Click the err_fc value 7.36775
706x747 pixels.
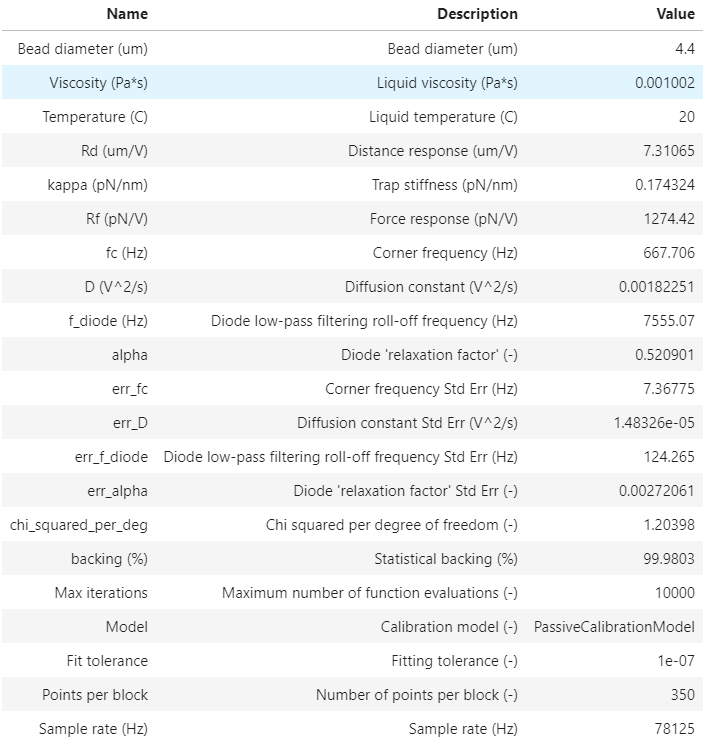click(669, 389)
